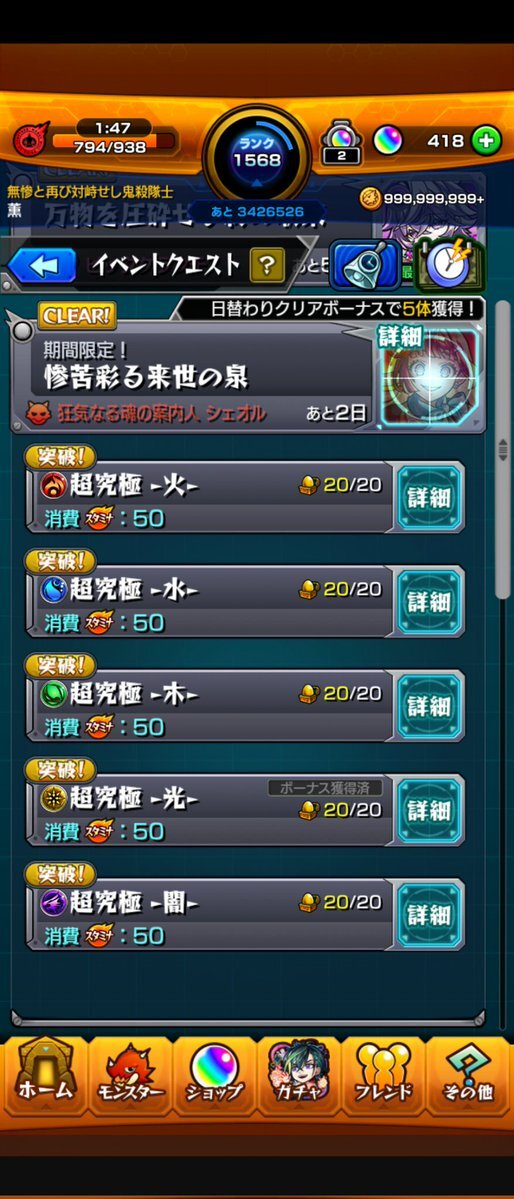Tap the ランク 1568 rank circle gauge
Screen dimensions: 514x1199
(257, 155)
